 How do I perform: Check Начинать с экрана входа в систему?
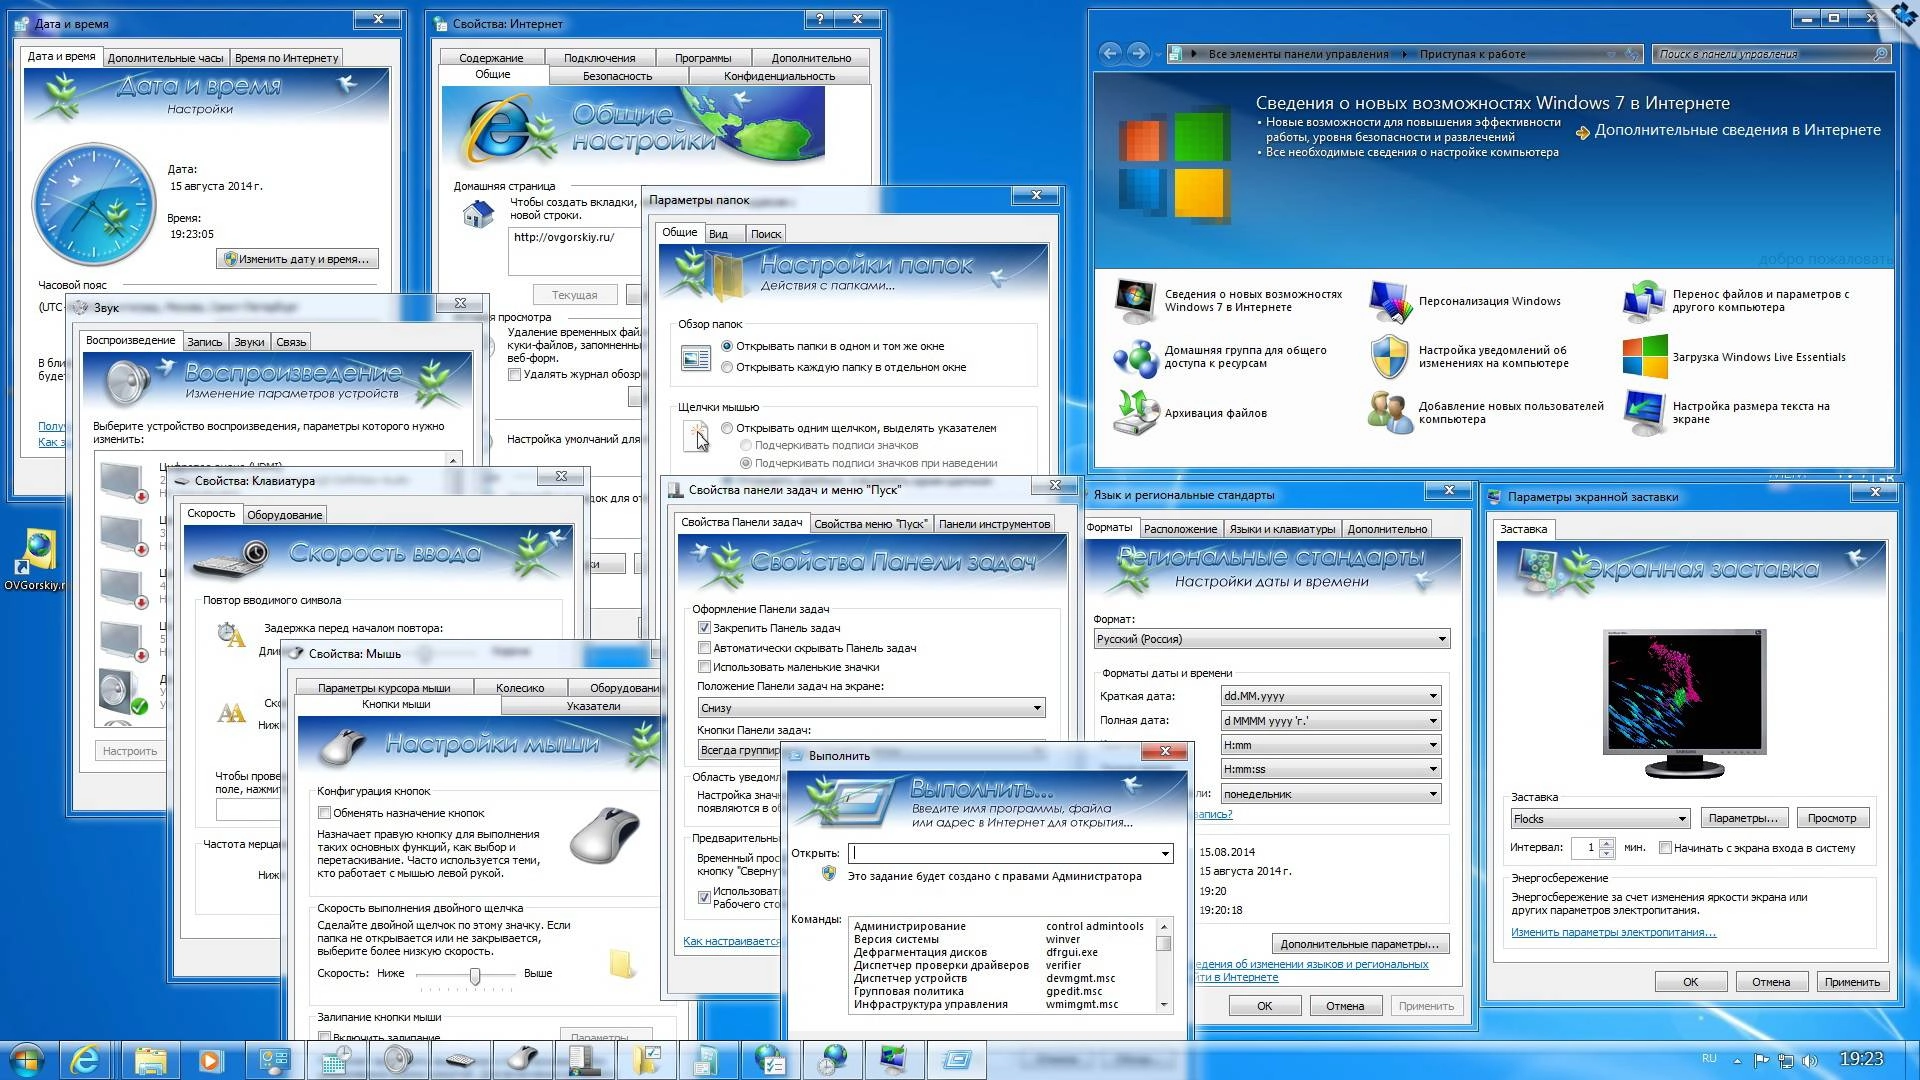pos(1666,847)
